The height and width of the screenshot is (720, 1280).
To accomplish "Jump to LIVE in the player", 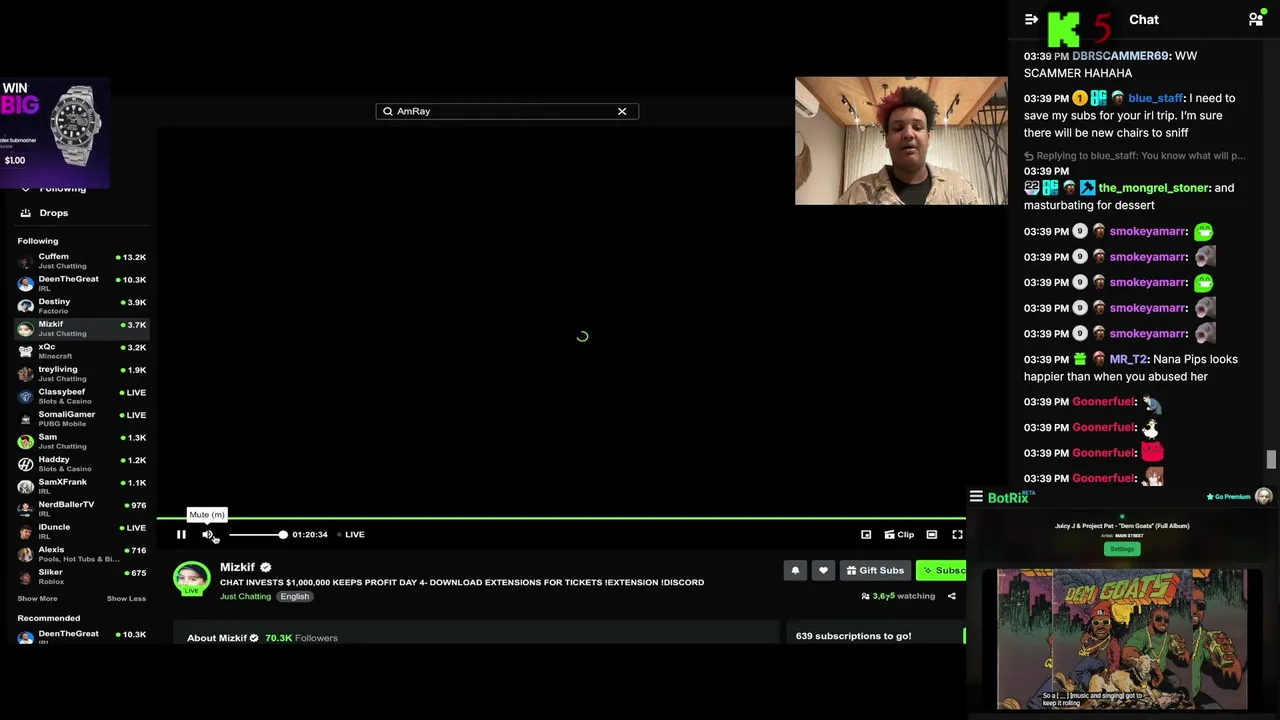I will [350, 535].
